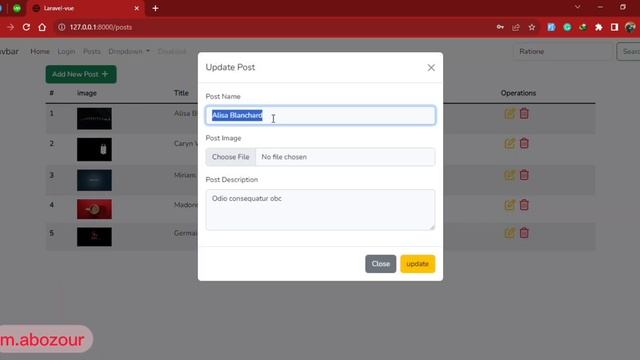Open the row 3 post image thumbnail

(x=94, y=180)
